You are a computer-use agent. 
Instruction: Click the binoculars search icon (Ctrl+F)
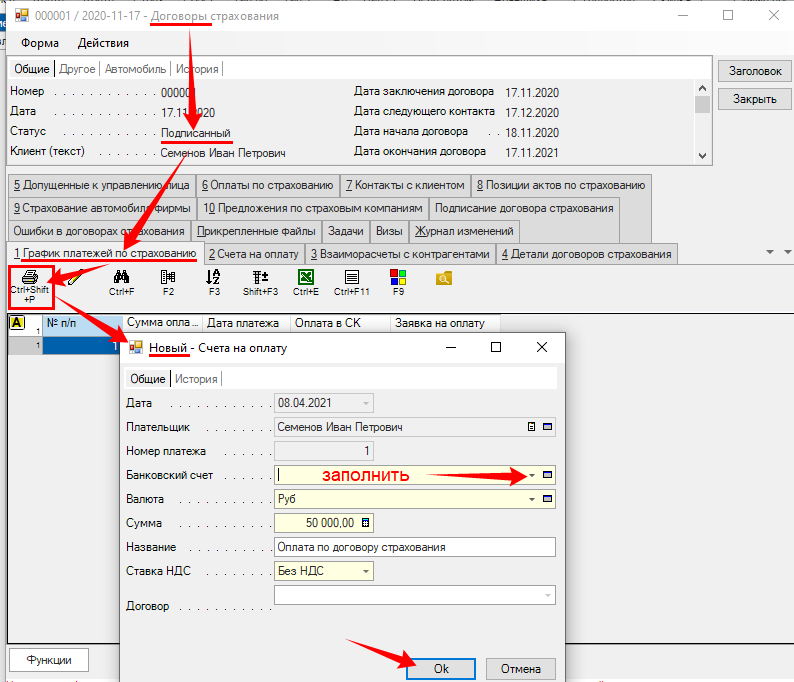[x=122, y=276]
